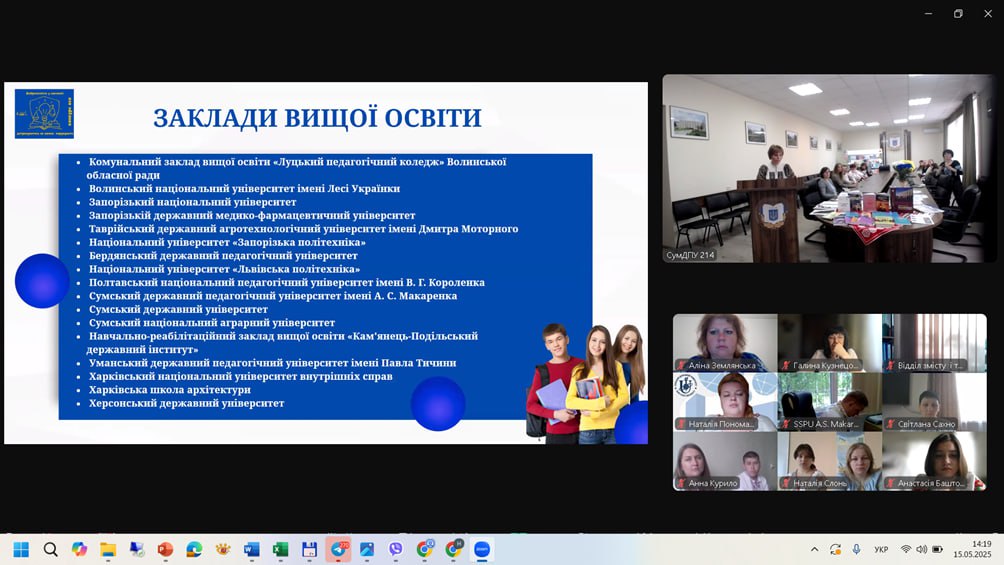Image resolution: width=1004 pixels, height=565 pixels.
Task: Switch to Microsoft Word in taskbar
Action: coord(252,550)
